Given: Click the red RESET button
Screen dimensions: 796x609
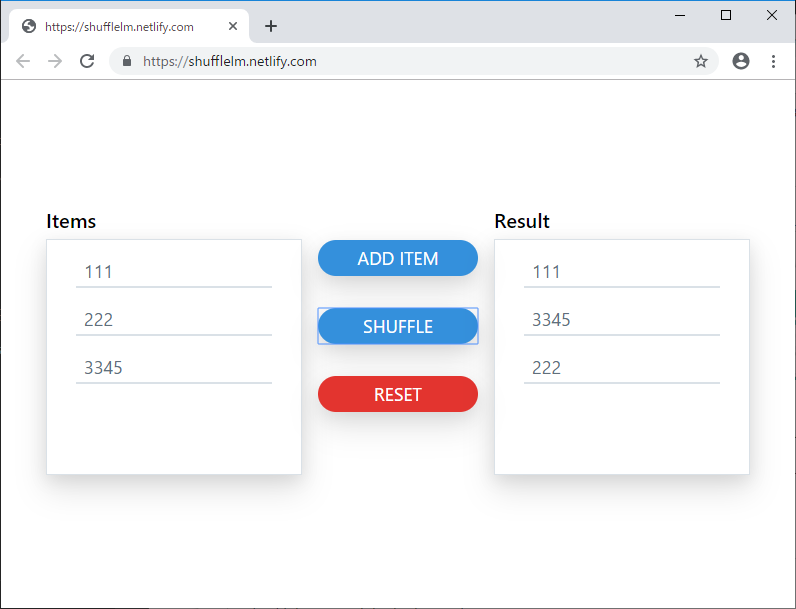Looking at the screenshot, I should pyautogui.click(x=398, y=394).
